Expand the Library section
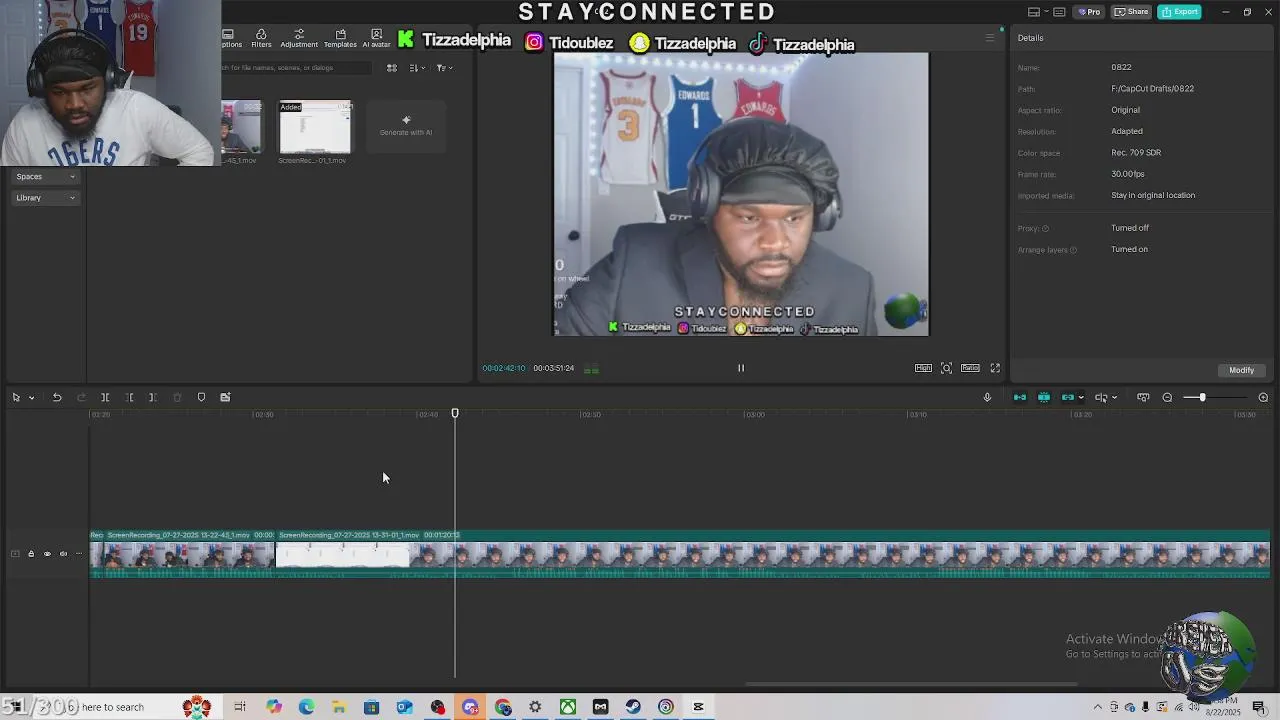 click(x=45, y=198)
